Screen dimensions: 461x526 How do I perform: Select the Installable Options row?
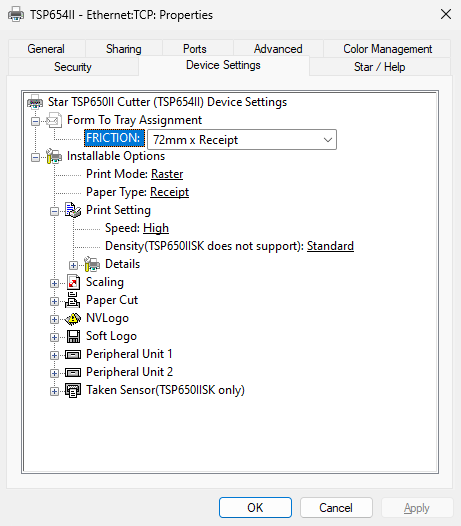coord(116,156)
